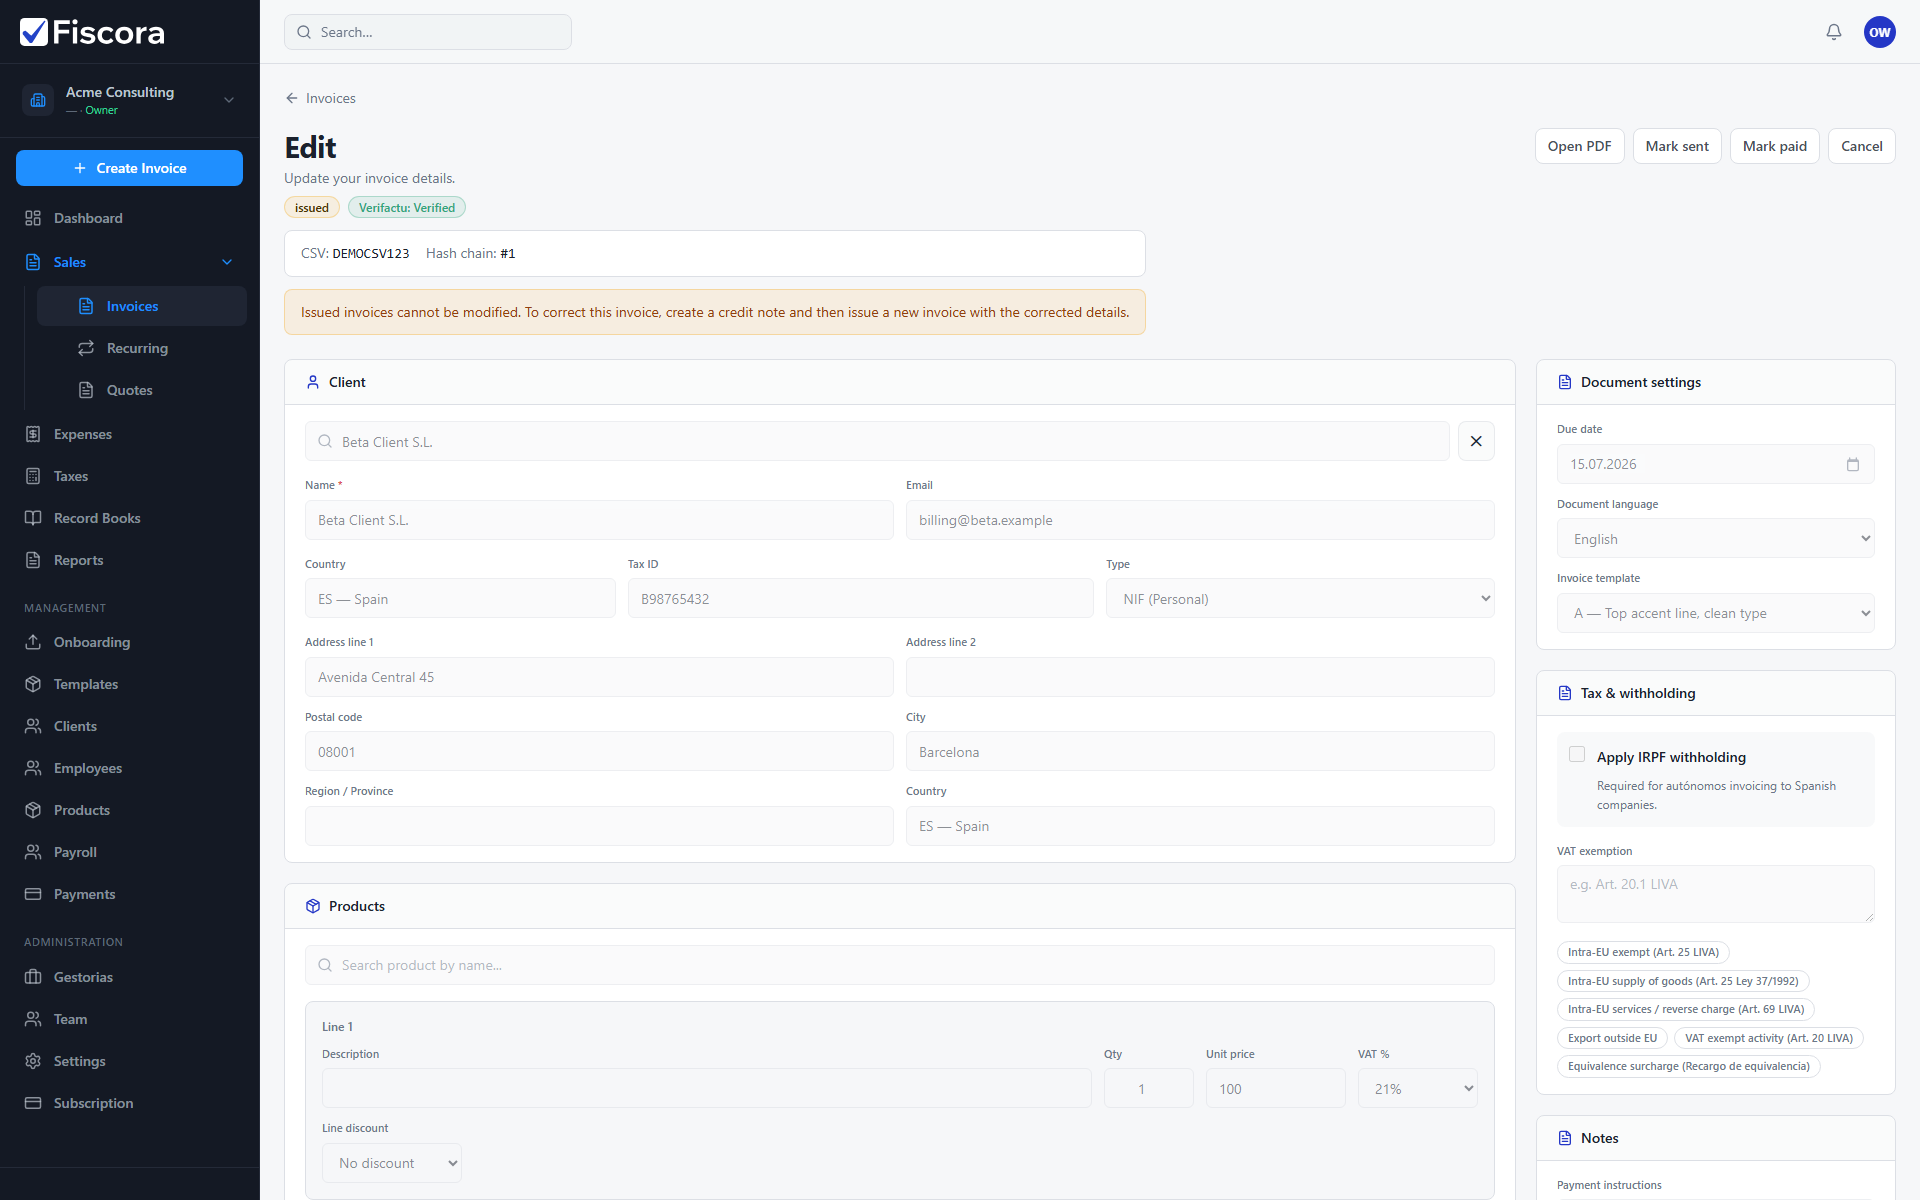Click the Mark sent button
The height and width of the screenshot is (1200, 1920).
(x=1677, y=146)
